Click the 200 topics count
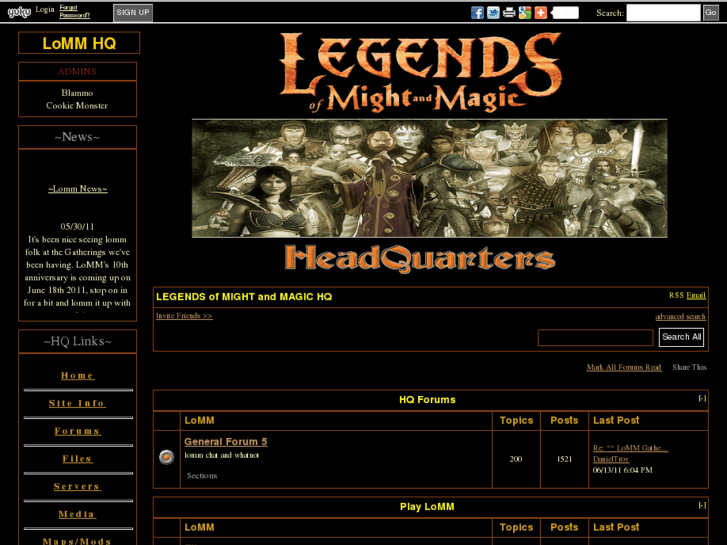The width and height of the screenshot is (727, 545). (516, 459)
